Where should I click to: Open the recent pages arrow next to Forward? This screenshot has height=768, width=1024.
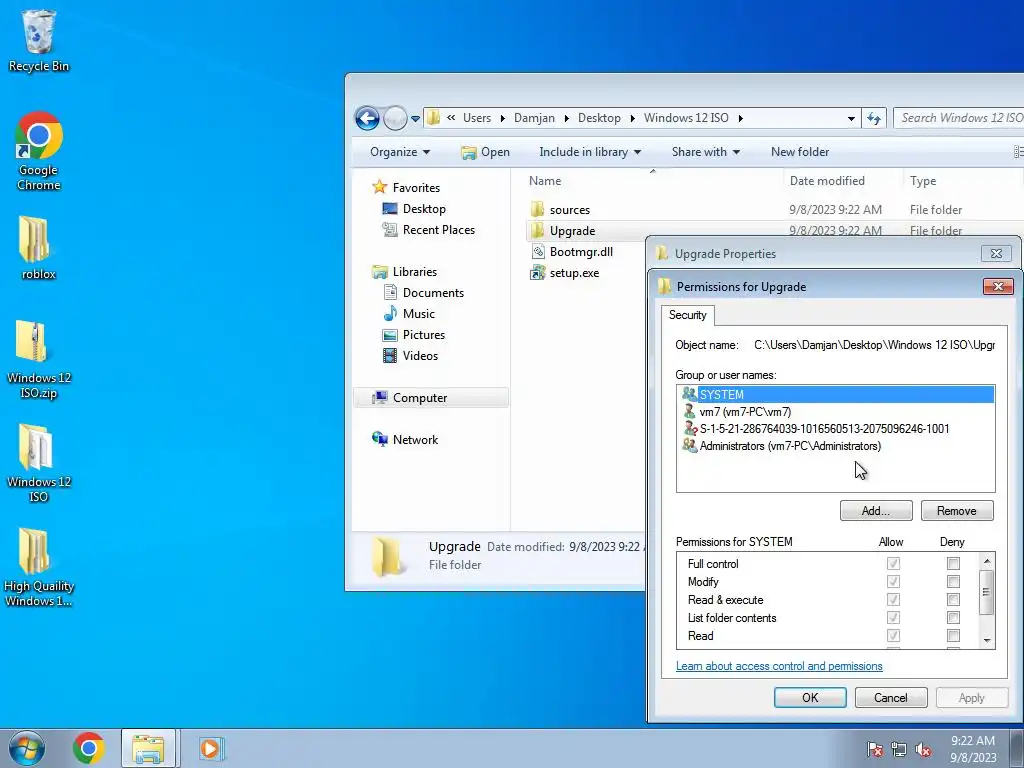click(415, 119)
